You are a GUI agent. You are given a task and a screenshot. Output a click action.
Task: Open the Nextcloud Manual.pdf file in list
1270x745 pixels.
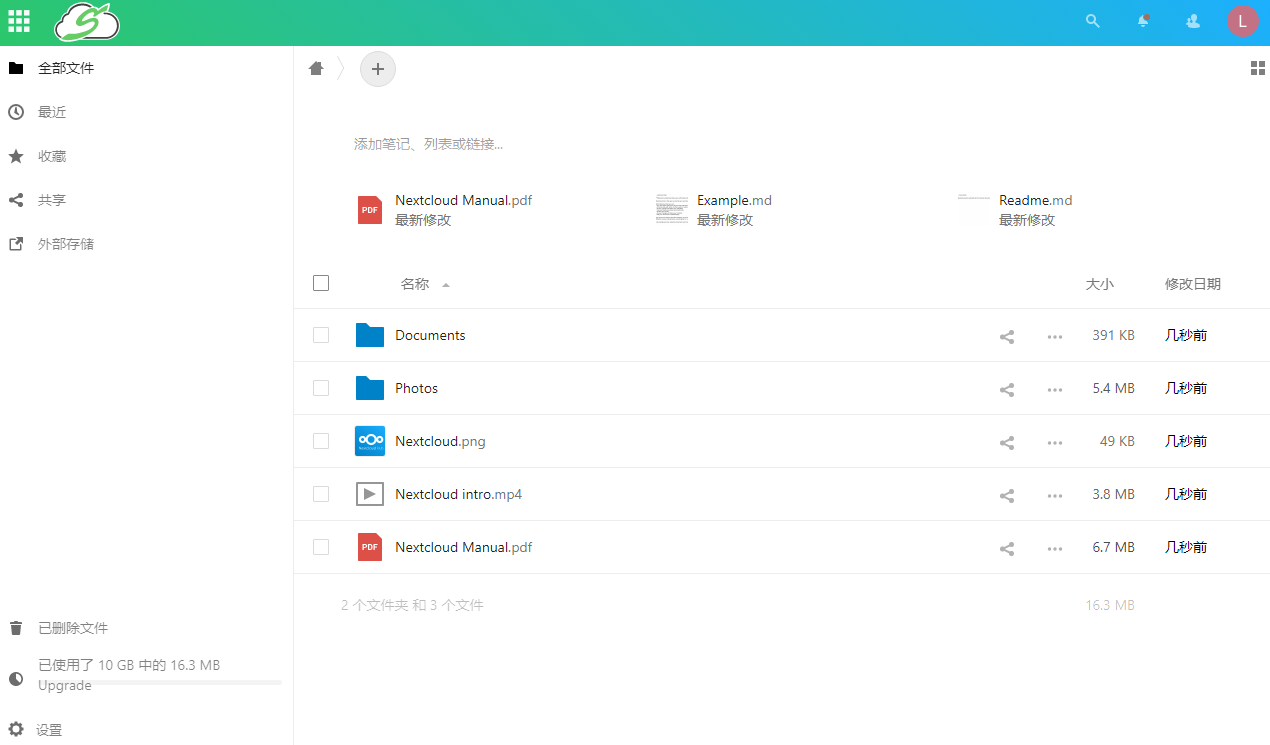[463, 547]
